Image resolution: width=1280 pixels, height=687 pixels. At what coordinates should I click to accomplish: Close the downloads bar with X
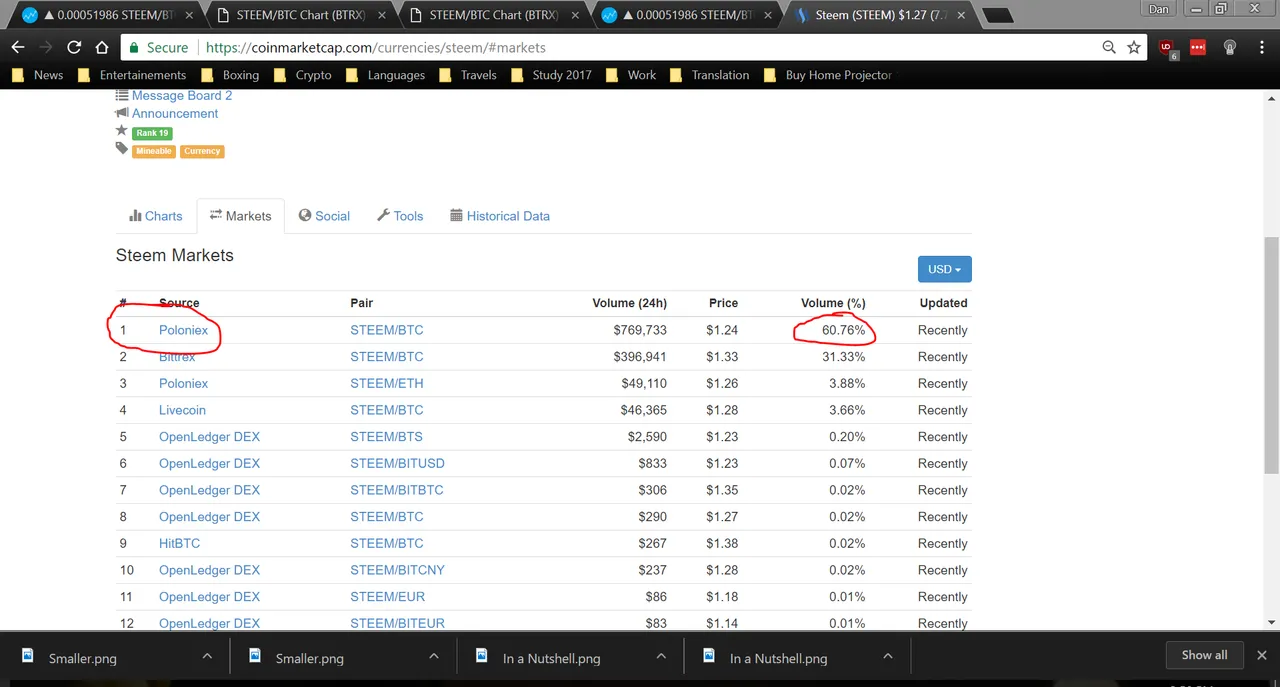coord(1260,655)
